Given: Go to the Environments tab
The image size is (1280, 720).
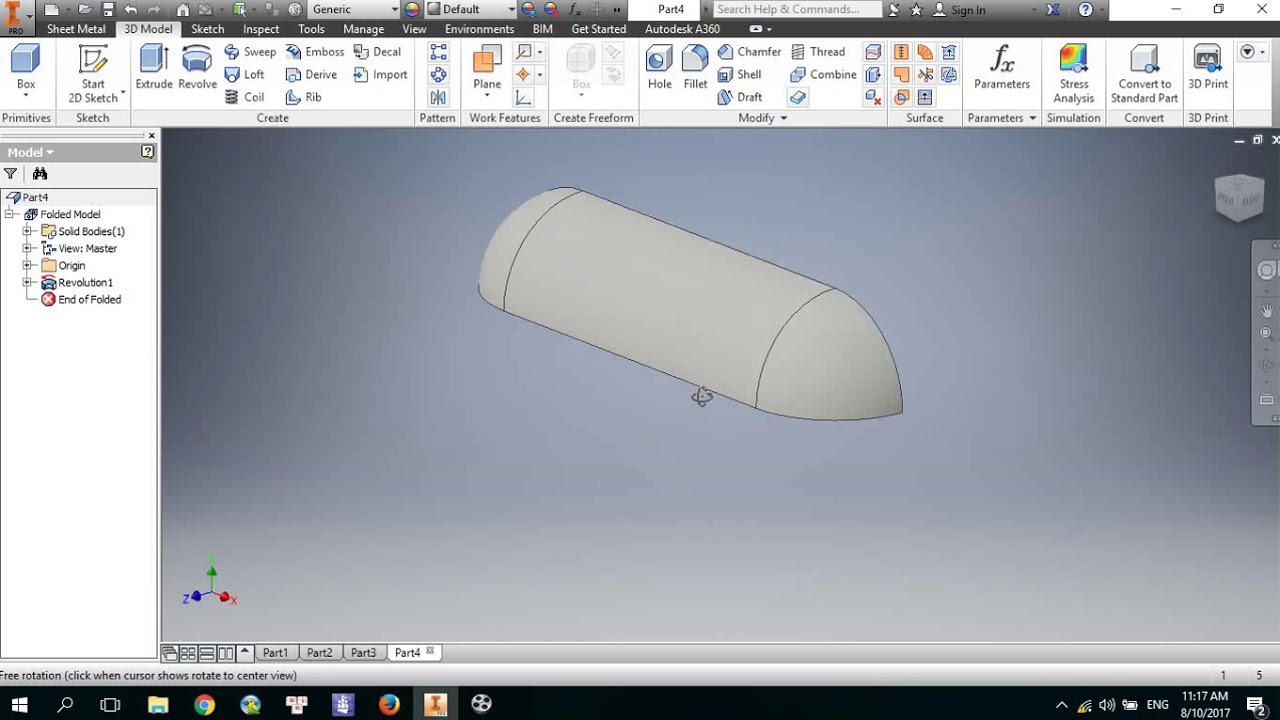Looking at the screenshot, I should [480, 29].
